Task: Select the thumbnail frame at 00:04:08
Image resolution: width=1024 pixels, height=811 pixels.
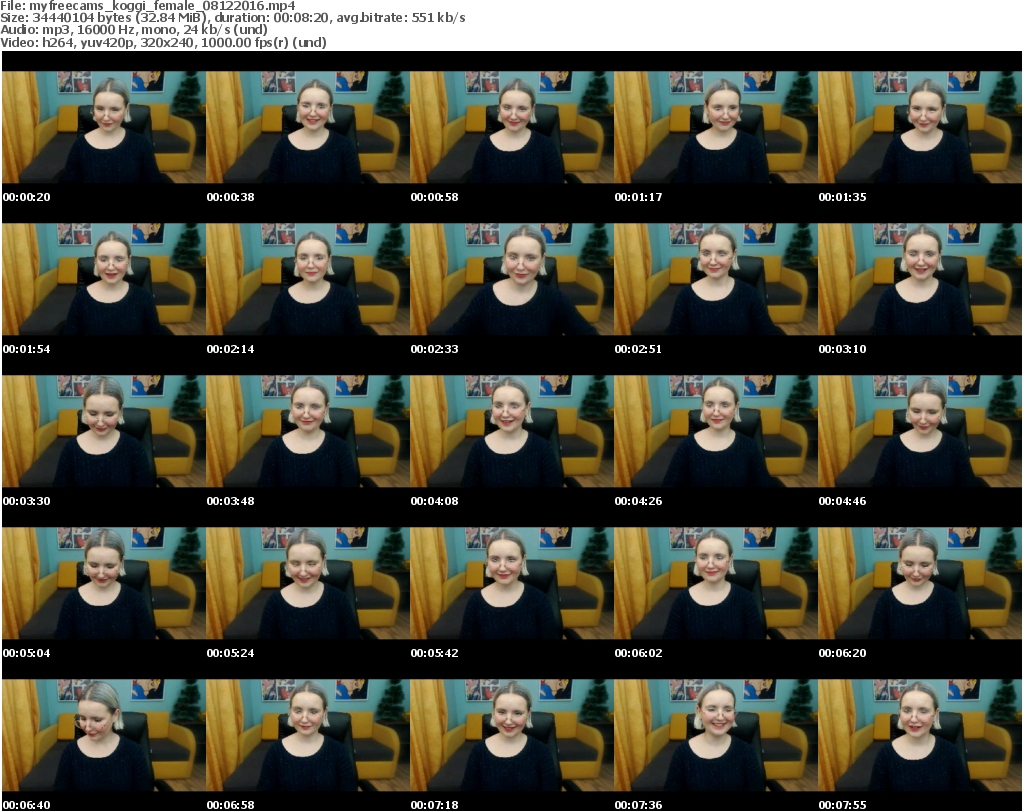Action: tap(511, 432)
